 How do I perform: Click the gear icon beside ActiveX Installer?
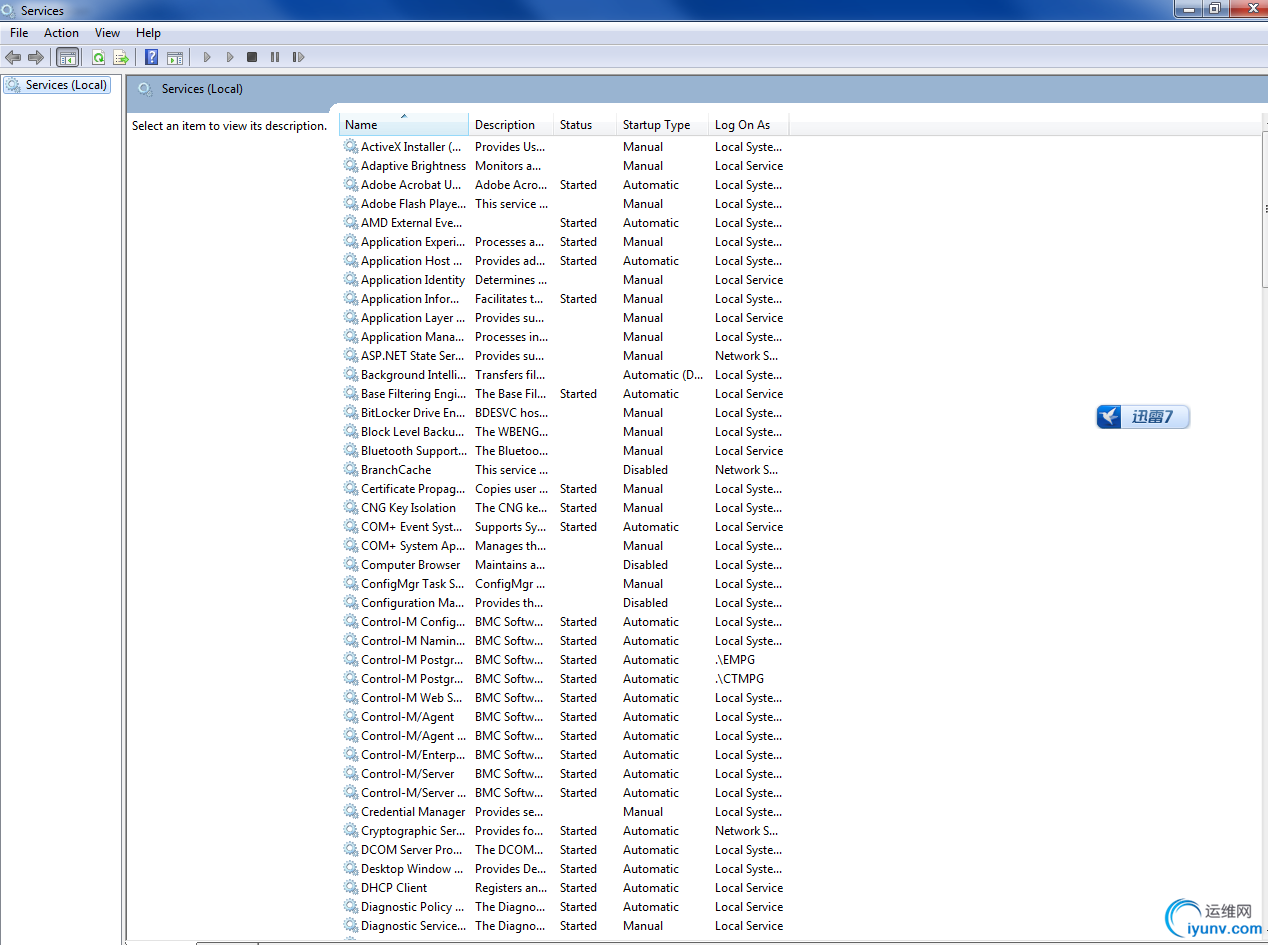point(351,146)
